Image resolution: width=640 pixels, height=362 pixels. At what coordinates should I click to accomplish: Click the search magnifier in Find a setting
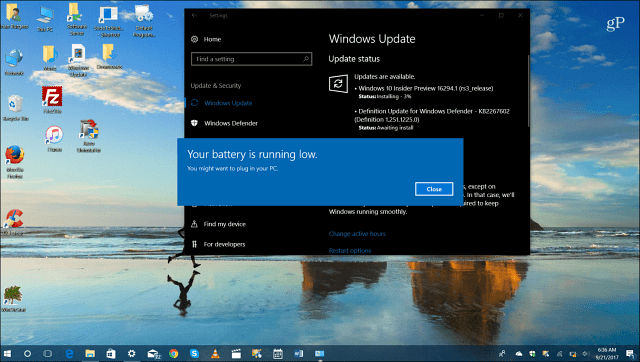pyautogui.click(x=306, y=59)
